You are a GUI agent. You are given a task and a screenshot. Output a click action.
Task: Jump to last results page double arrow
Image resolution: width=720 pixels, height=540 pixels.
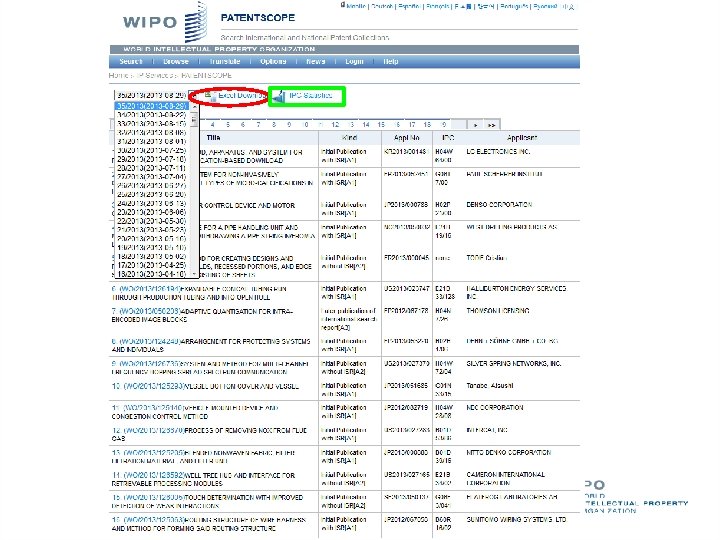pos(491,125)
